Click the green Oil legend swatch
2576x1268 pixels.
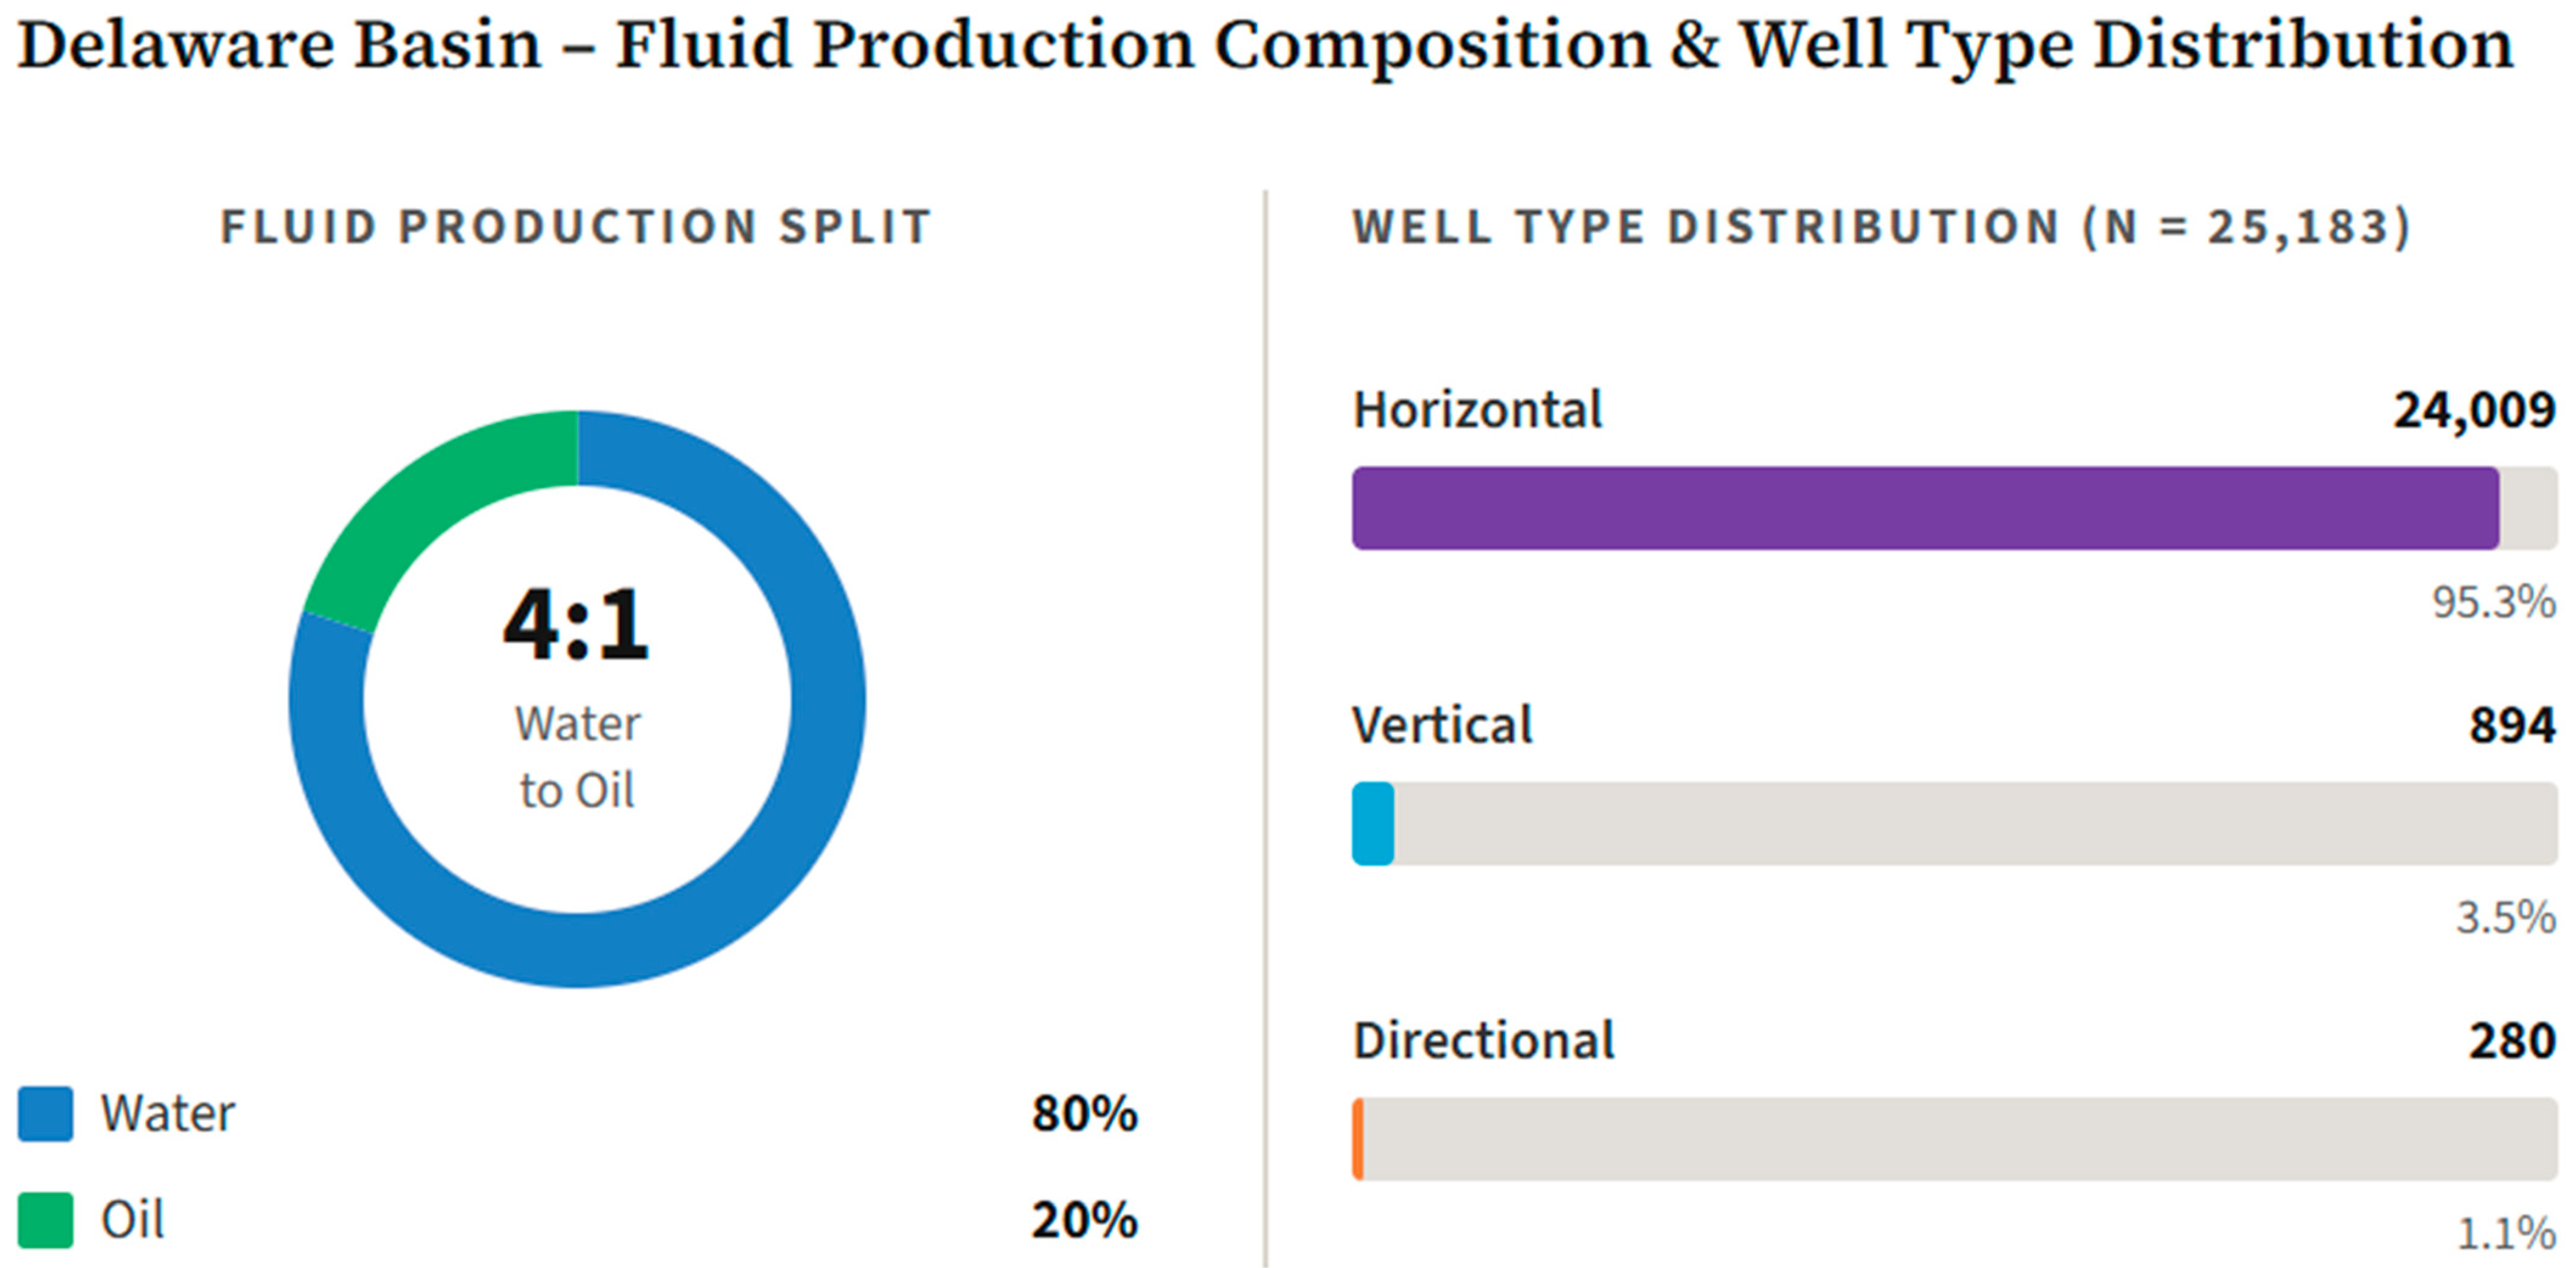(x=45, y=1219)
